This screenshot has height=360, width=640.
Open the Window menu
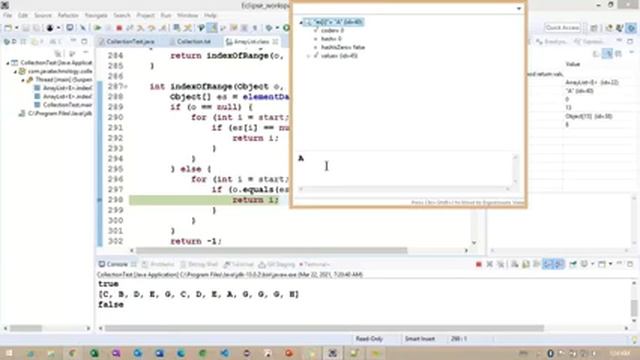click(x=187, y=16)
